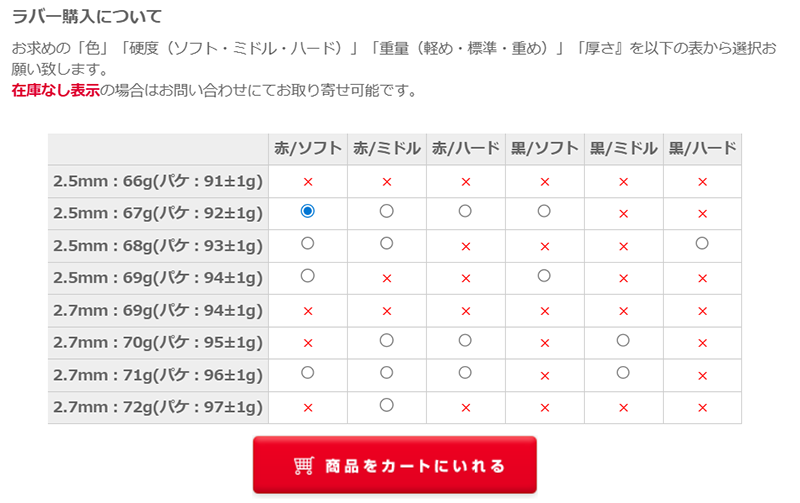Choose 黒/ソフト option for 2.5mm 67g

[544, 211]
